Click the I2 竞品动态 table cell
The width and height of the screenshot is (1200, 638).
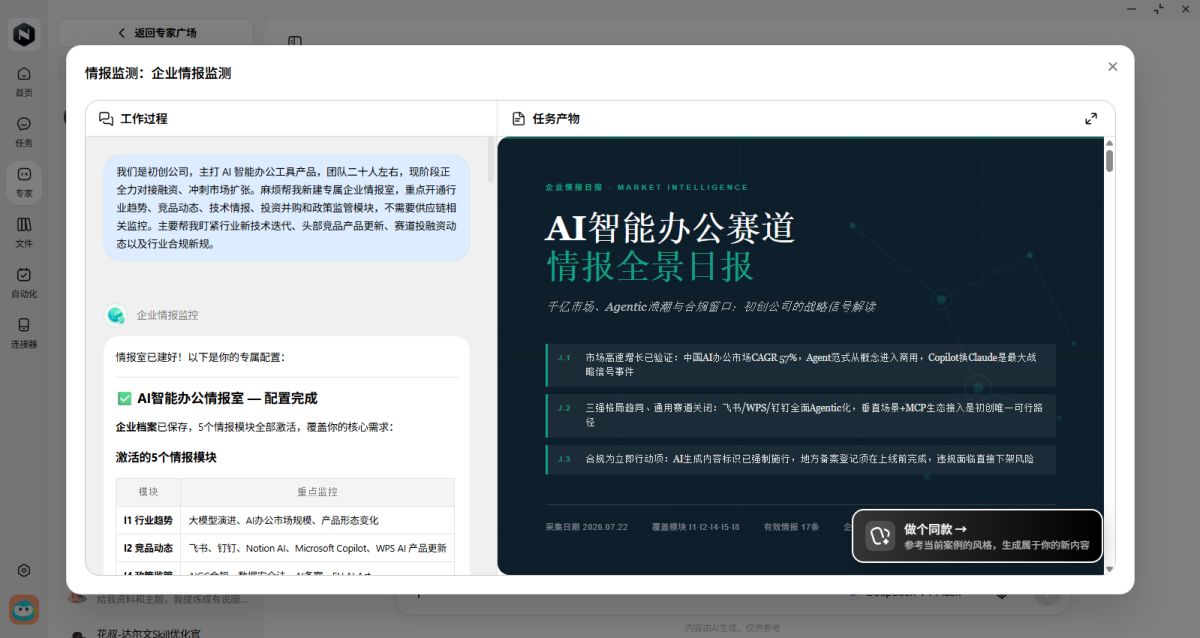click(x=148, y=548)
